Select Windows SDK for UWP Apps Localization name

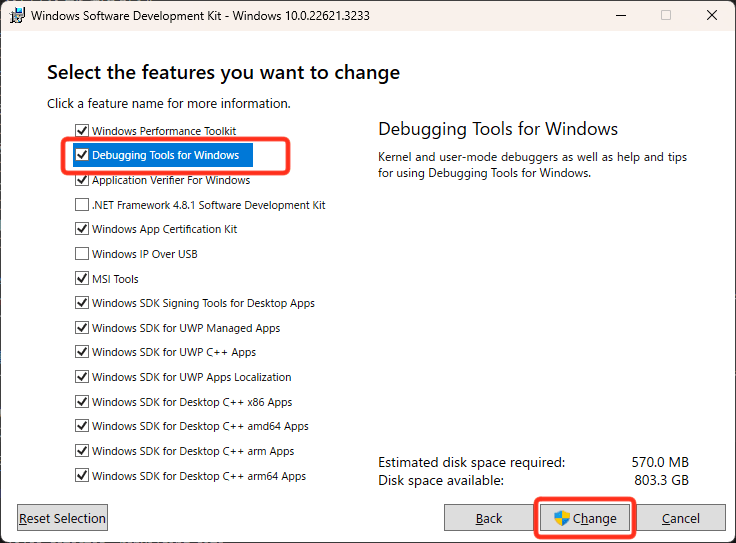coord(192,377)
